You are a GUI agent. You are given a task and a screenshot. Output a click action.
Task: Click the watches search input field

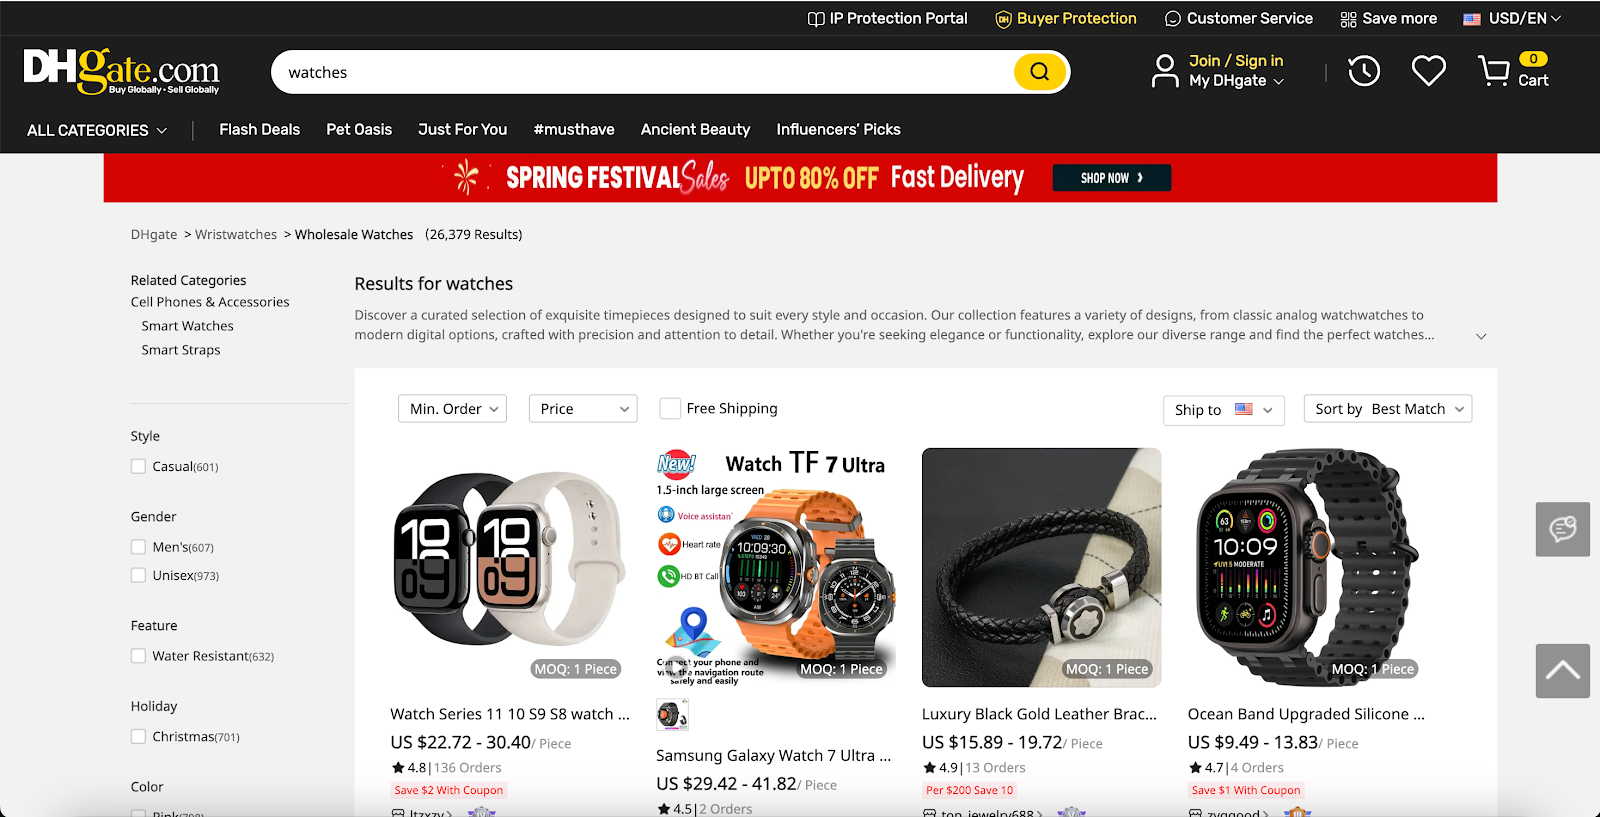click(640, 72)
